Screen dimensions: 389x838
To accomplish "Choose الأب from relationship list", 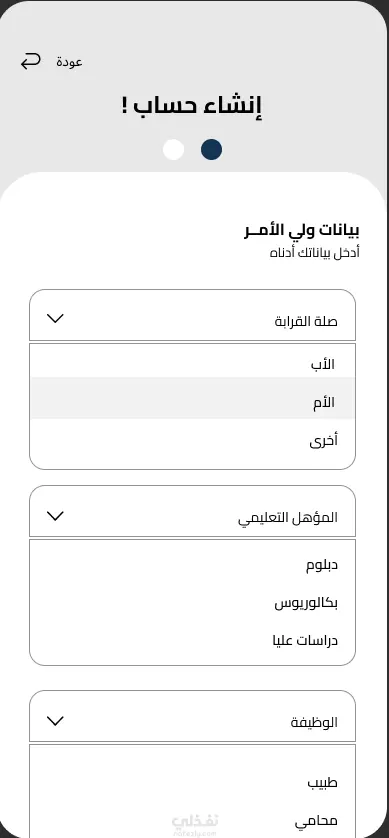I will coord(192,364).
